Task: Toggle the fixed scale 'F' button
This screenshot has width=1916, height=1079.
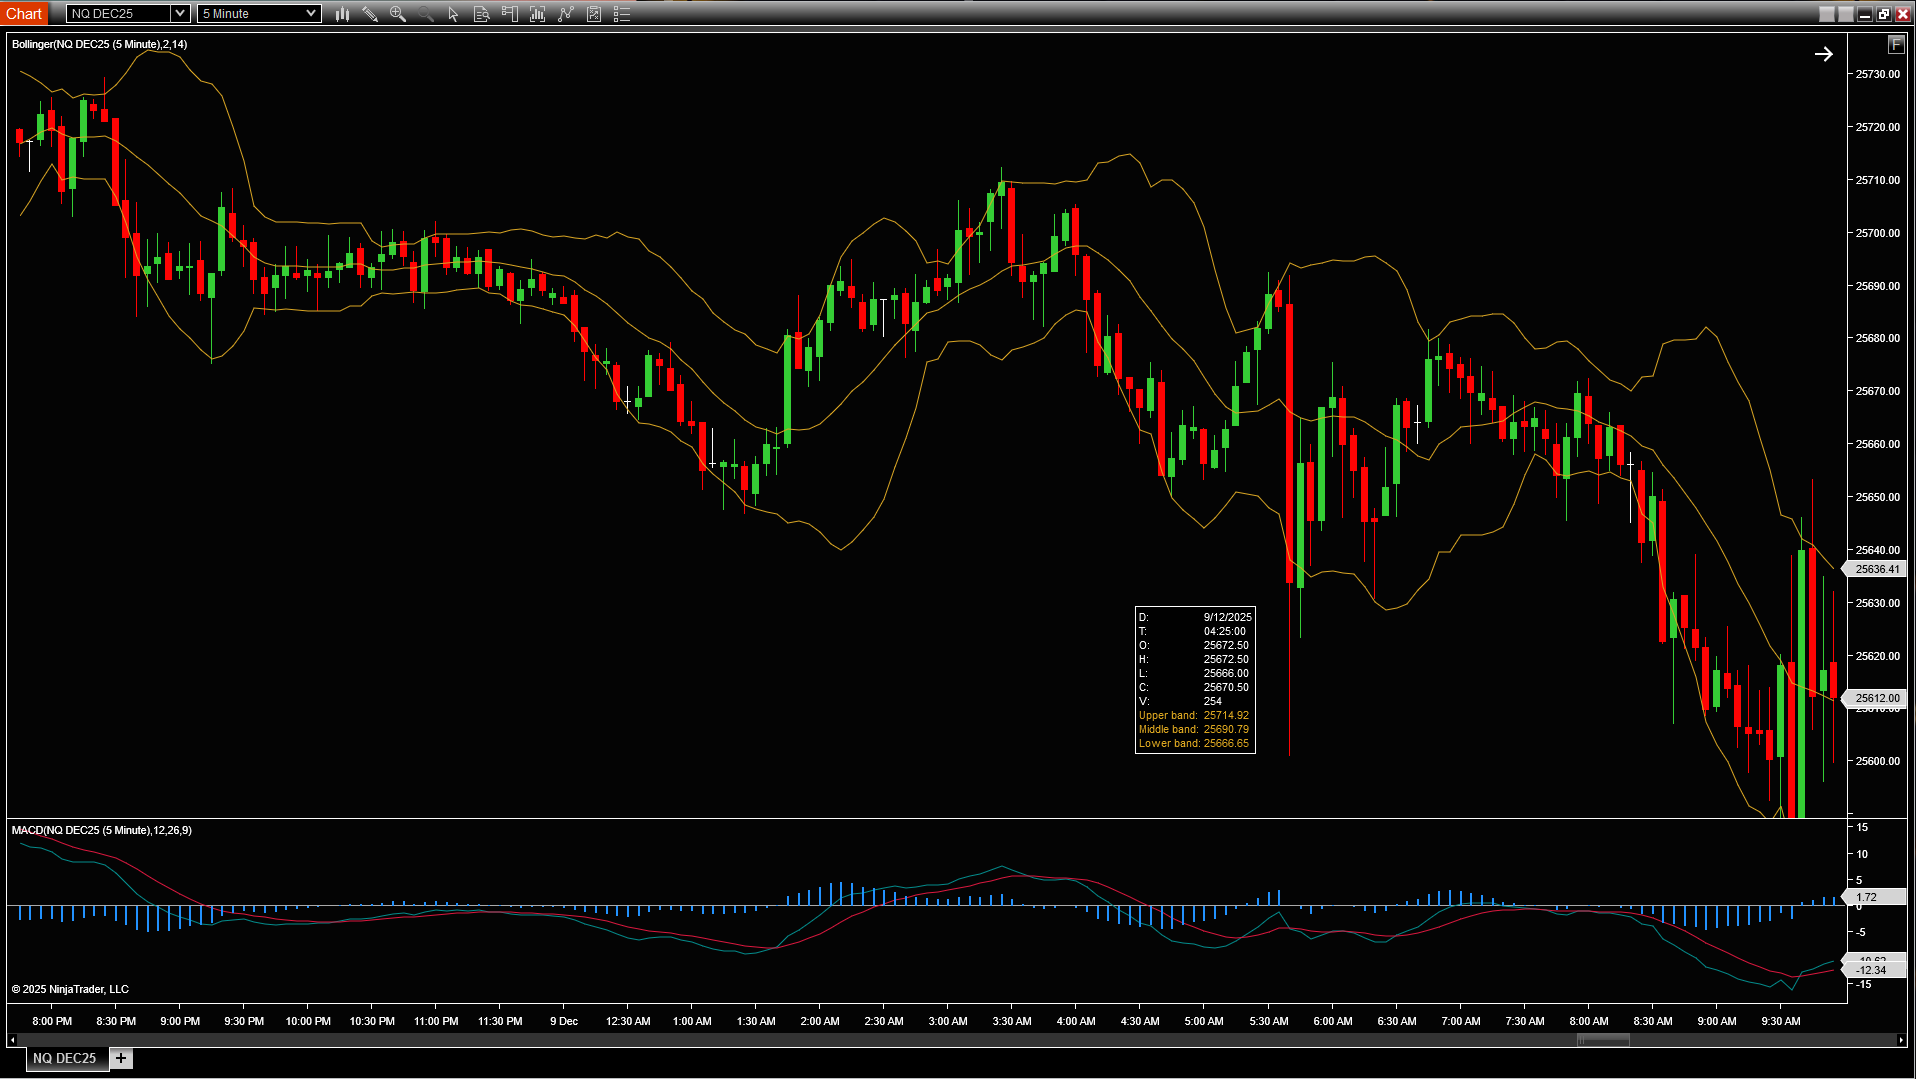Action: (1895, 45)
